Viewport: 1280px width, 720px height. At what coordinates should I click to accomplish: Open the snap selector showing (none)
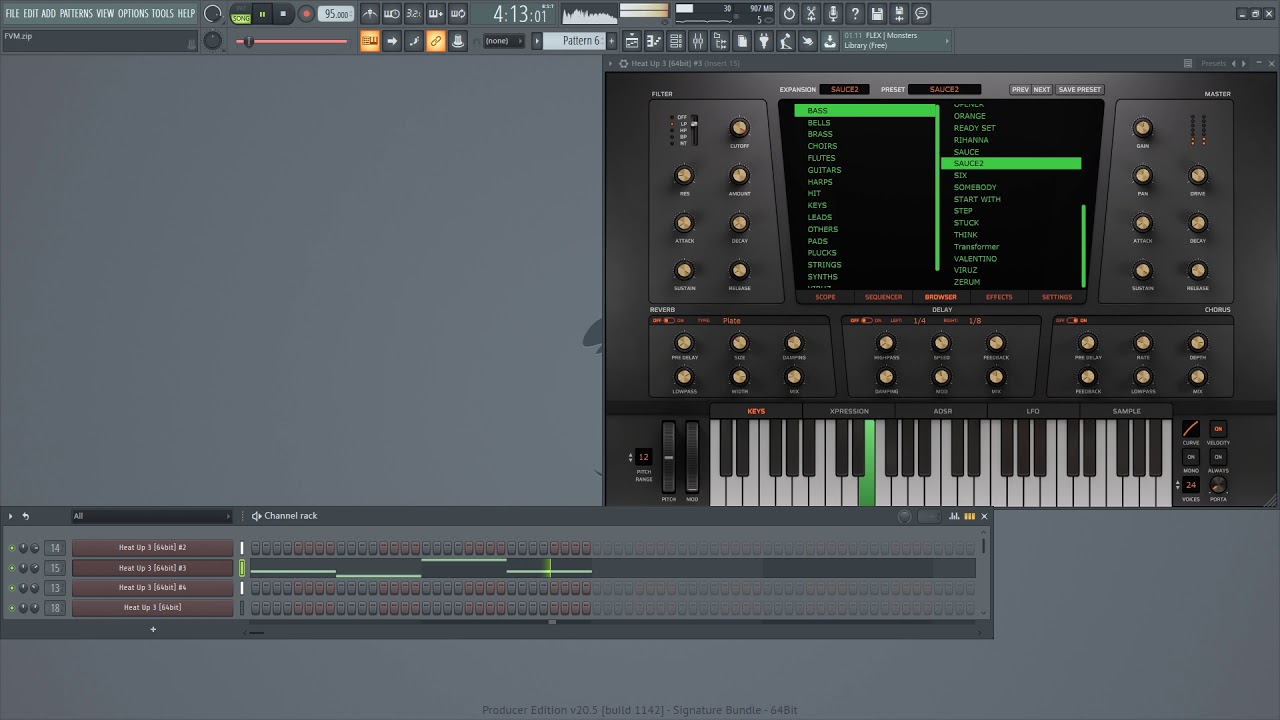point(502,41)
